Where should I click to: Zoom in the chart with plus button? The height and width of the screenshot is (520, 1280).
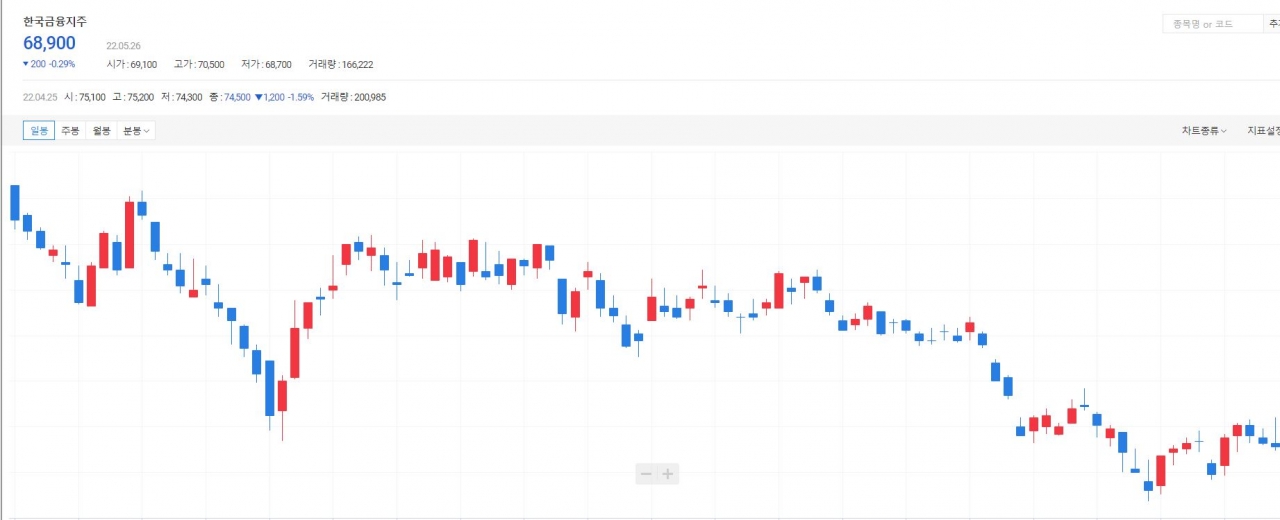point(668,474)
